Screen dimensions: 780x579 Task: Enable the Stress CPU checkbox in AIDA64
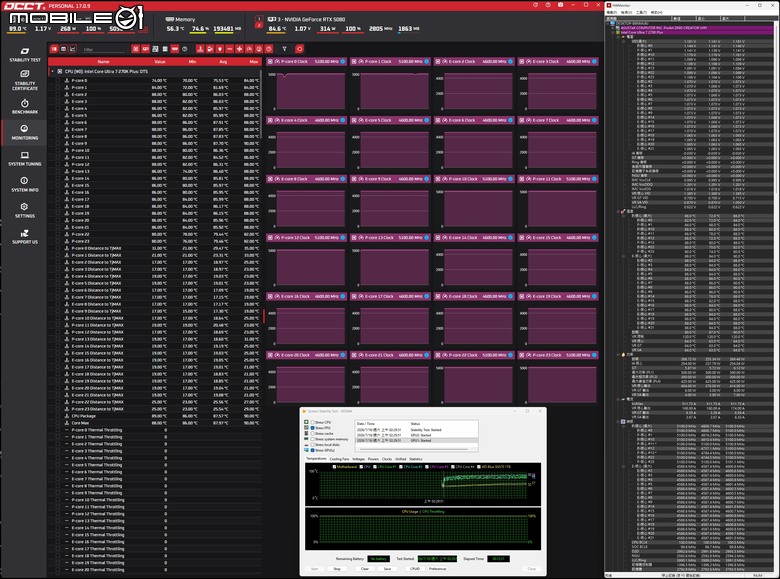[x=312, y=422]
